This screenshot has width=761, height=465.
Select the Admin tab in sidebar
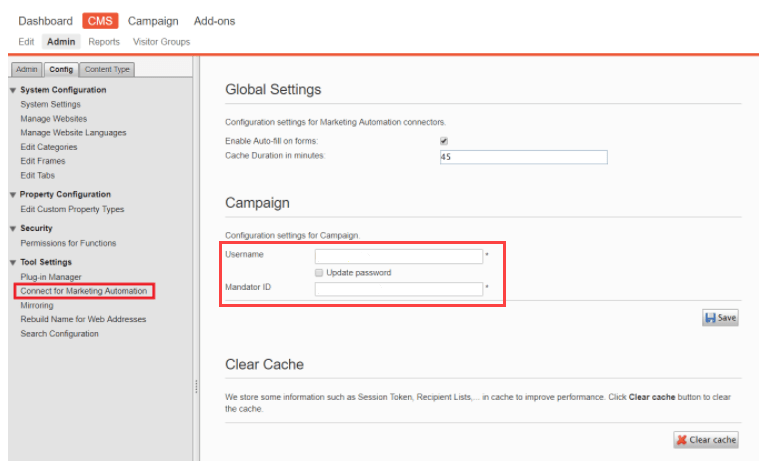(x=27, y=69)
